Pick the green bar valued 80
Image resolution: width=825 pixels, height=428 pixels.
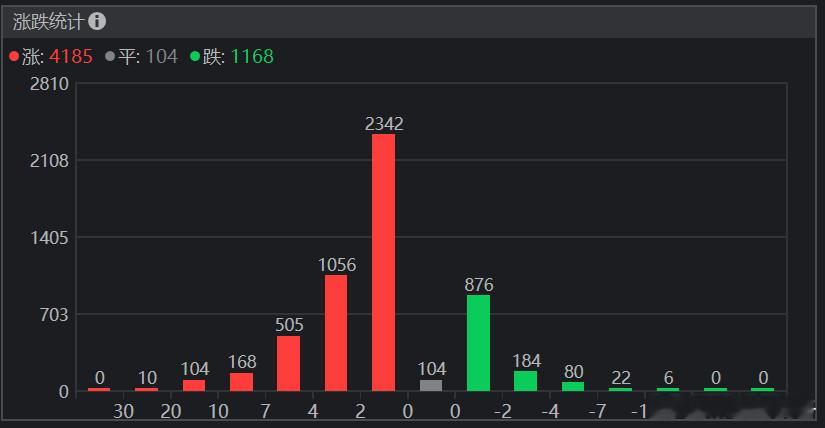tap(573, 387)
